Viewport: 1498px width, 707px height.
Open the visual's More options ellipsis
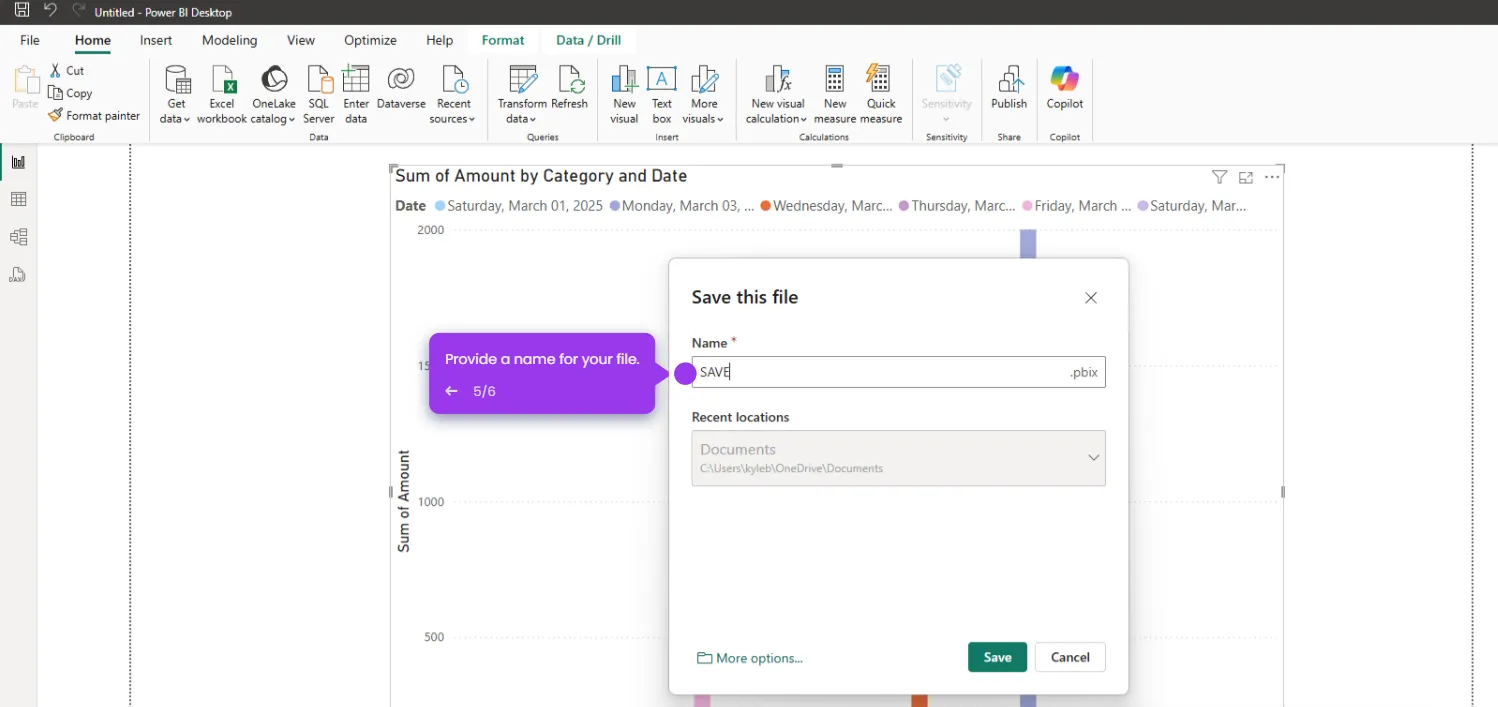pyautogui.click(x=1272, y=177)
